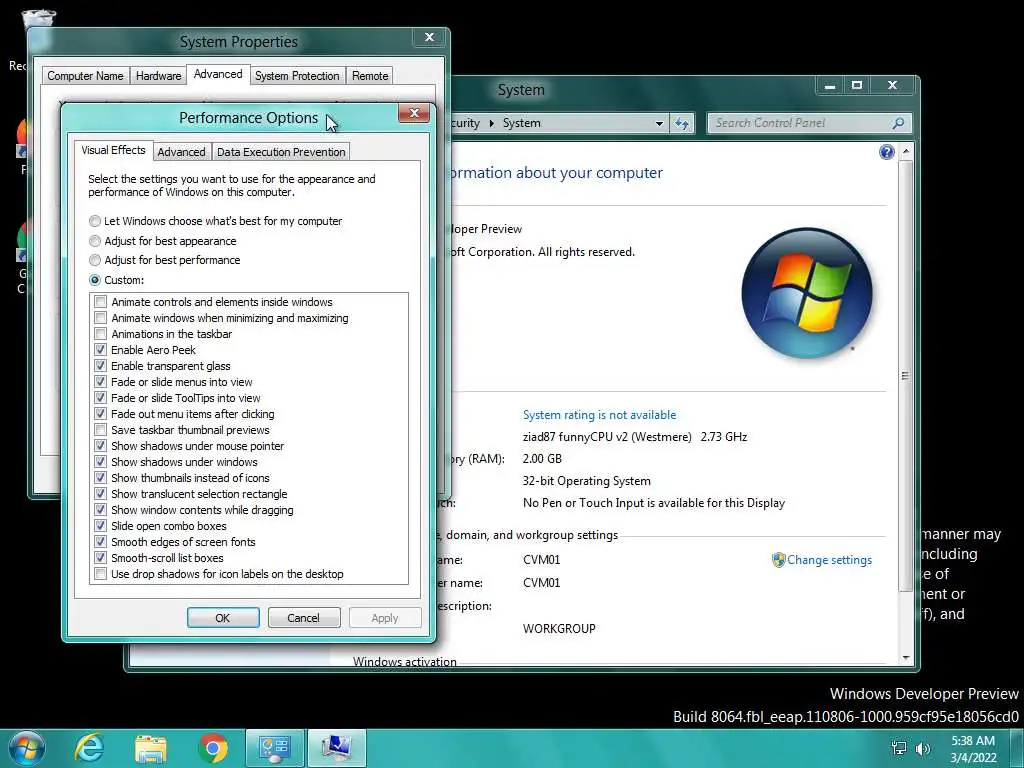The image size is (1024, 768).
Task: Click the Apply button in Performance Options
Action: (x=385, y=618)
